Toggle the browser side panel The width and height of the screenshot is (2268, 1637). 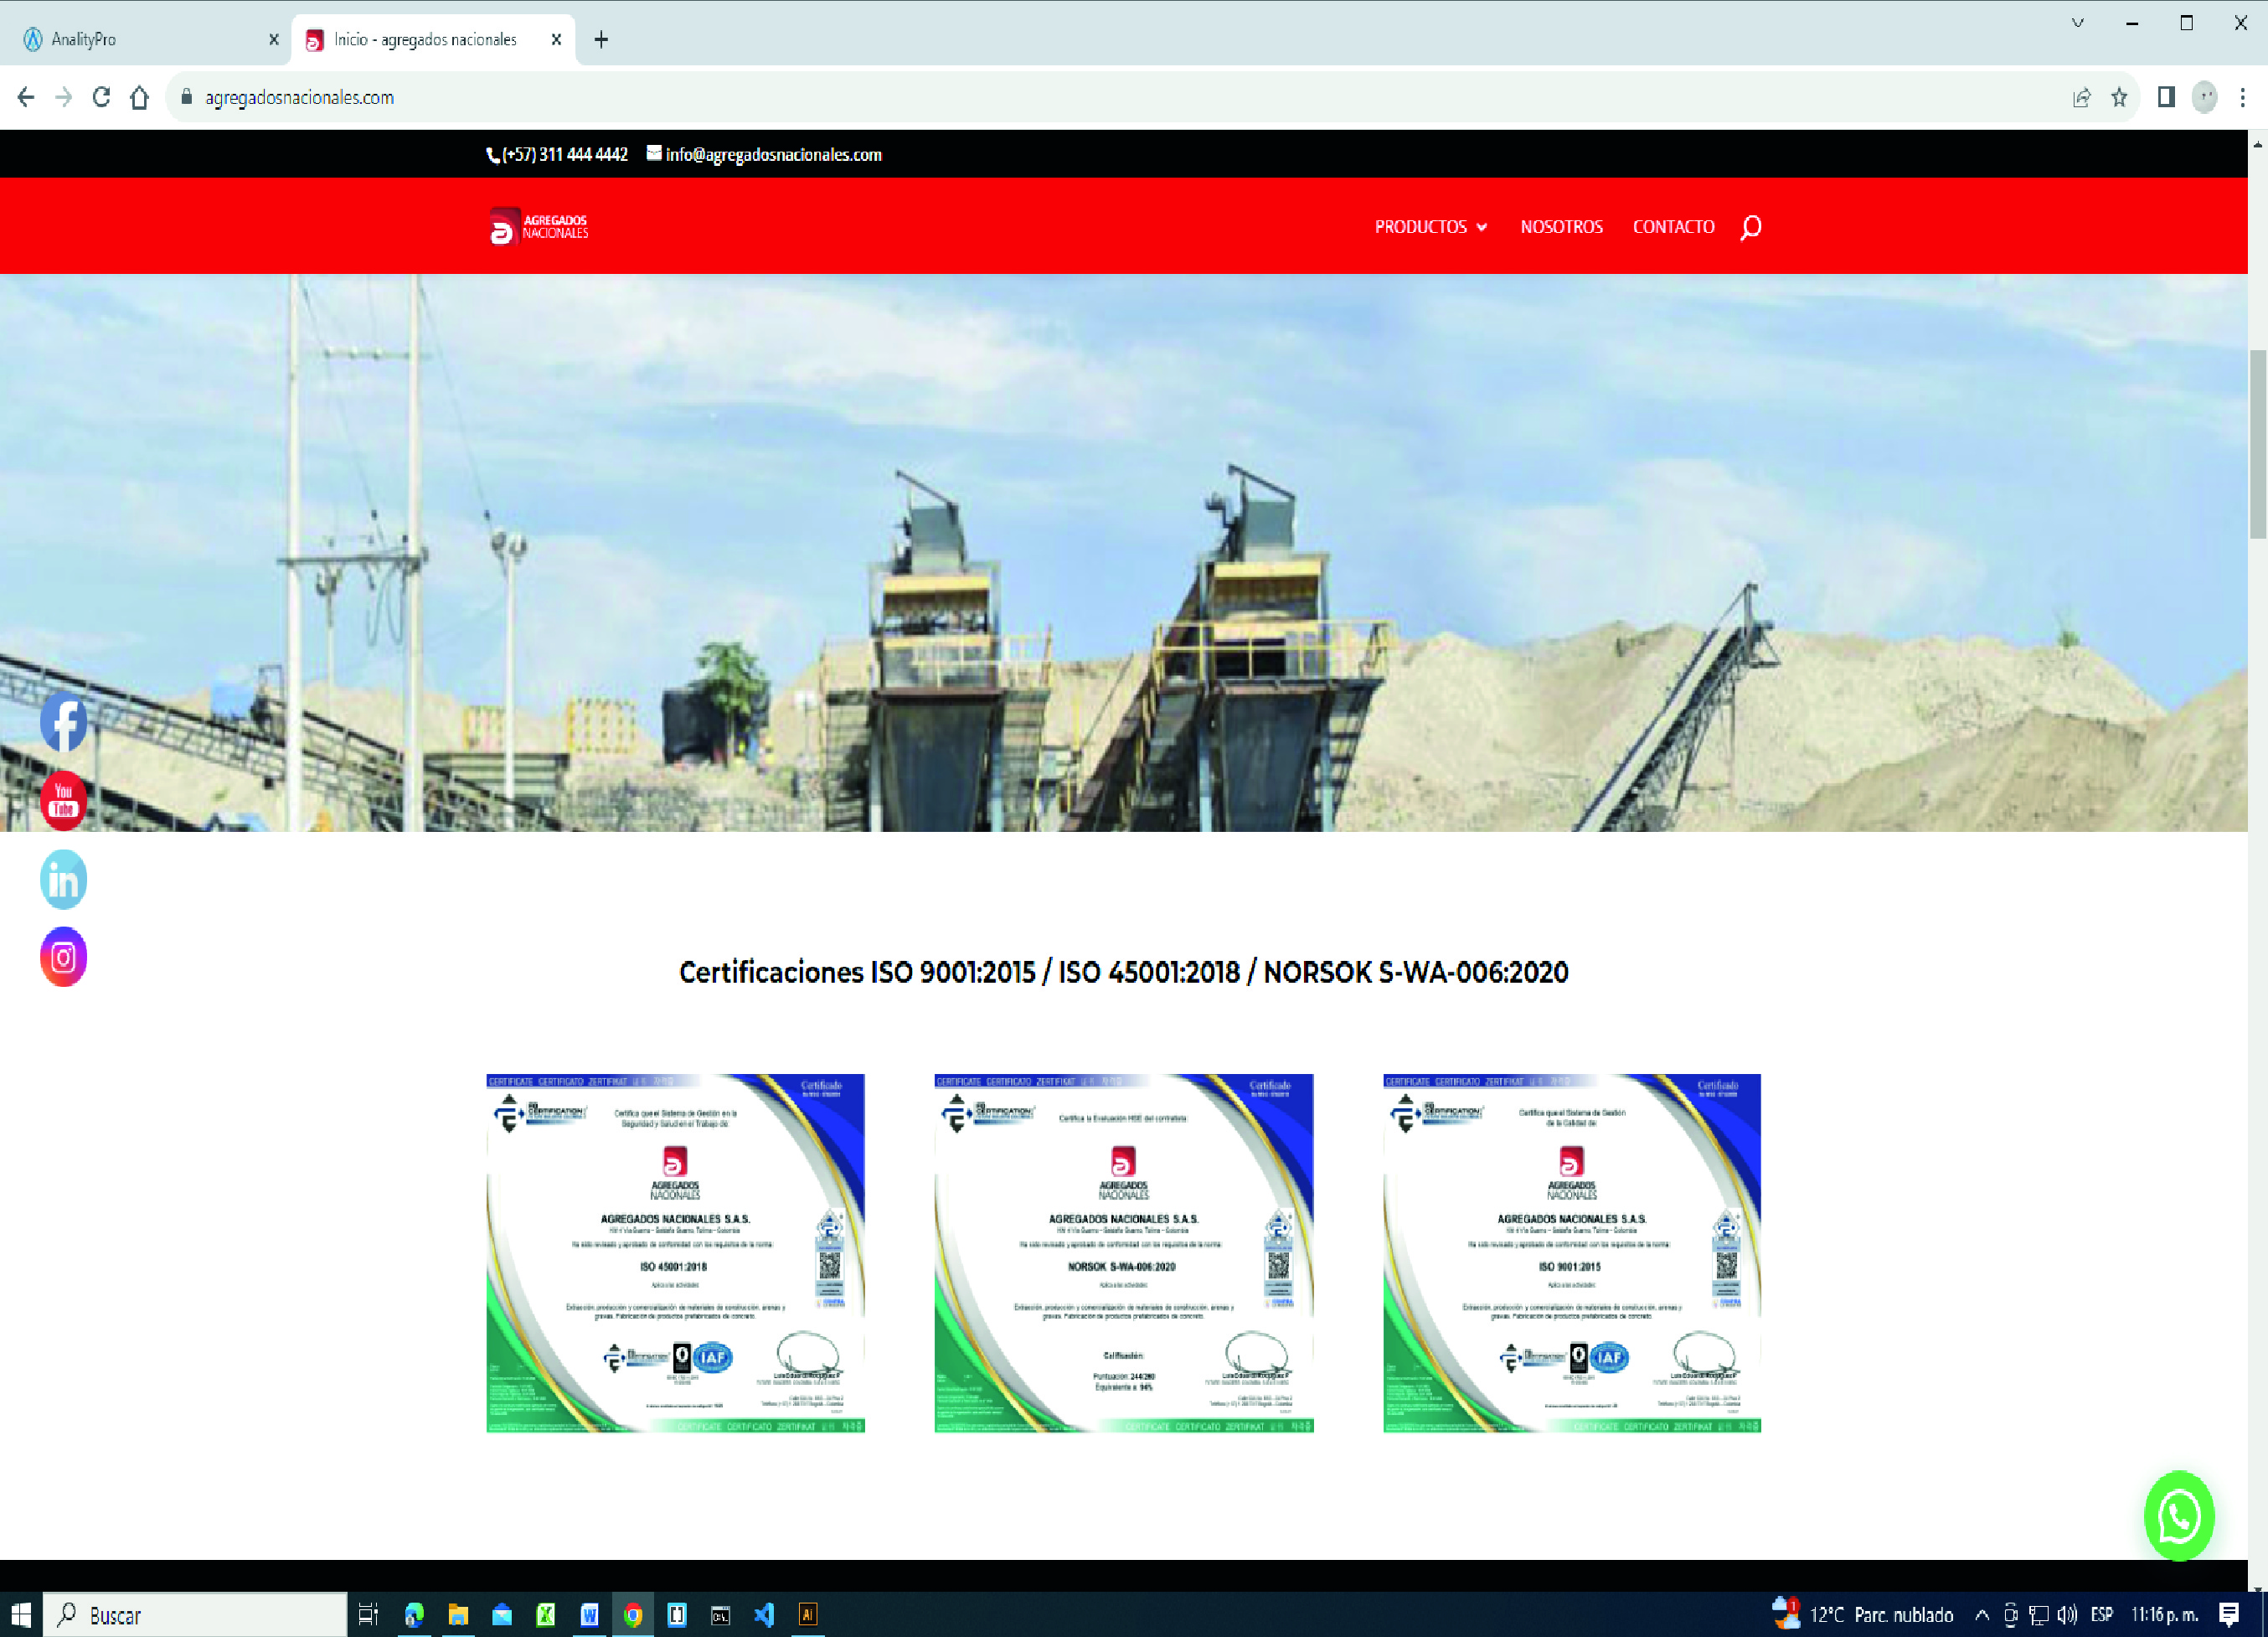coord(2166,97)
